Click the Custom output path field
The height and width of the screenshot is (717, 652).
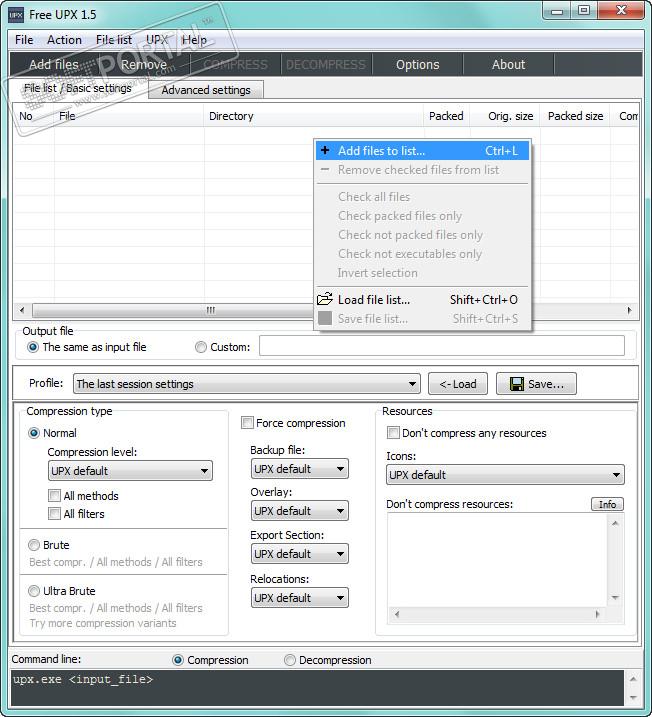(x=442, y=346)
